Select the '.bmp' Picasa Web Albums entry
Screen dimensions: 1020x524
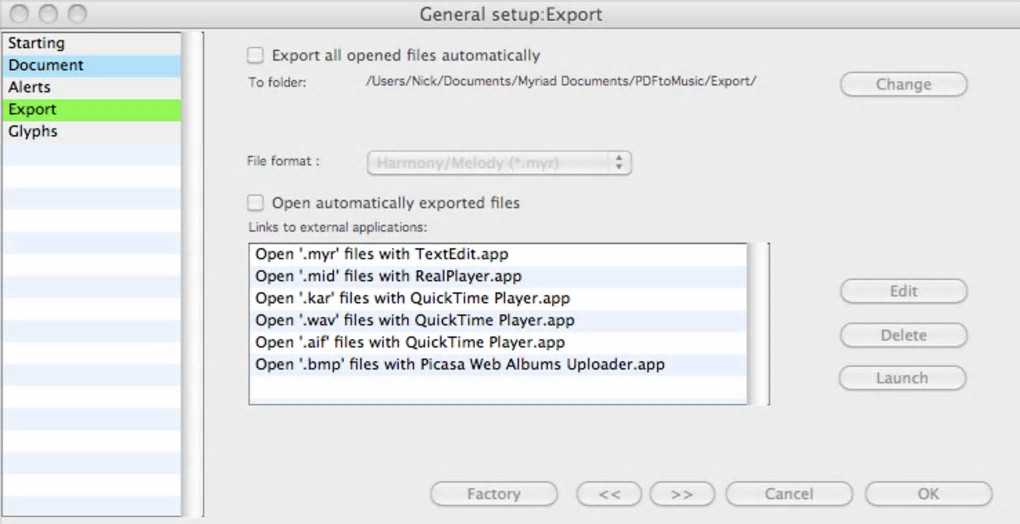[460, 364]
